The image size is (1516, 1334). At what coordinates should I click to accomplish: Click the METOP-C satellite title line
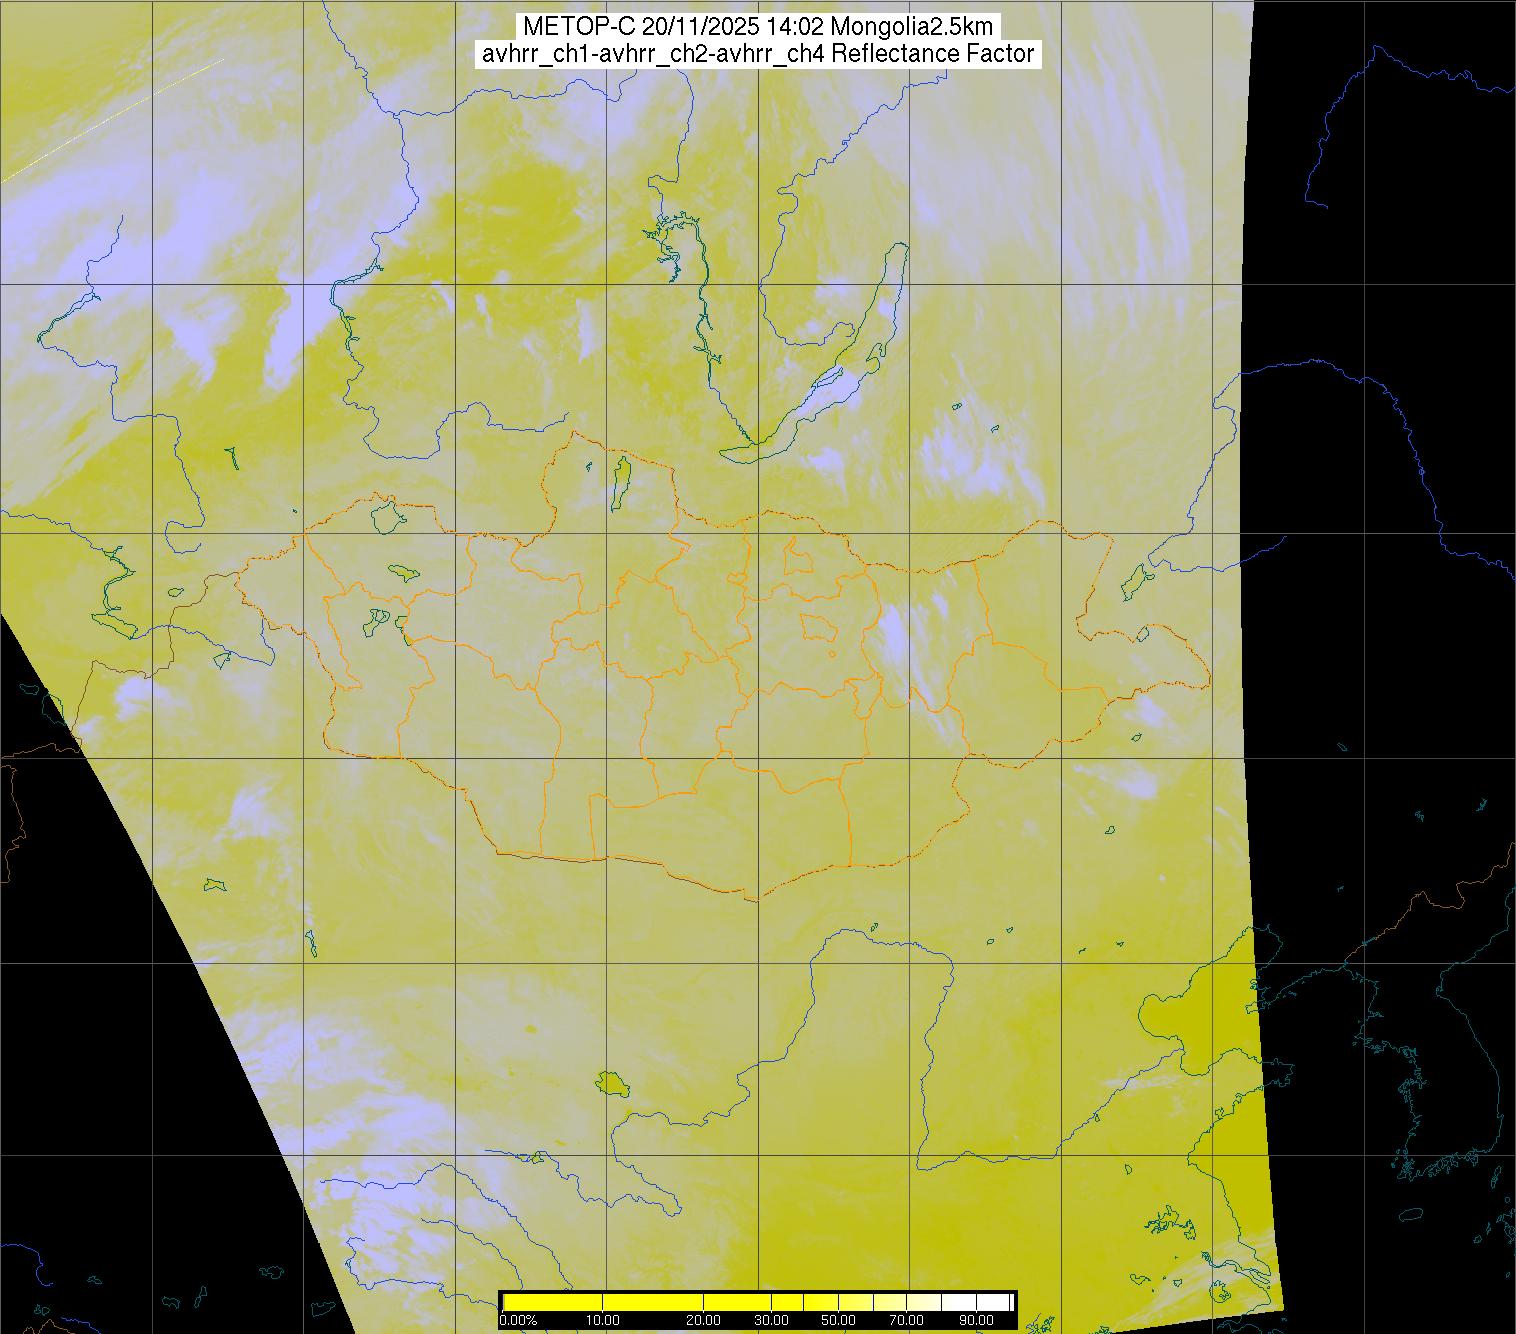(757, 27)
